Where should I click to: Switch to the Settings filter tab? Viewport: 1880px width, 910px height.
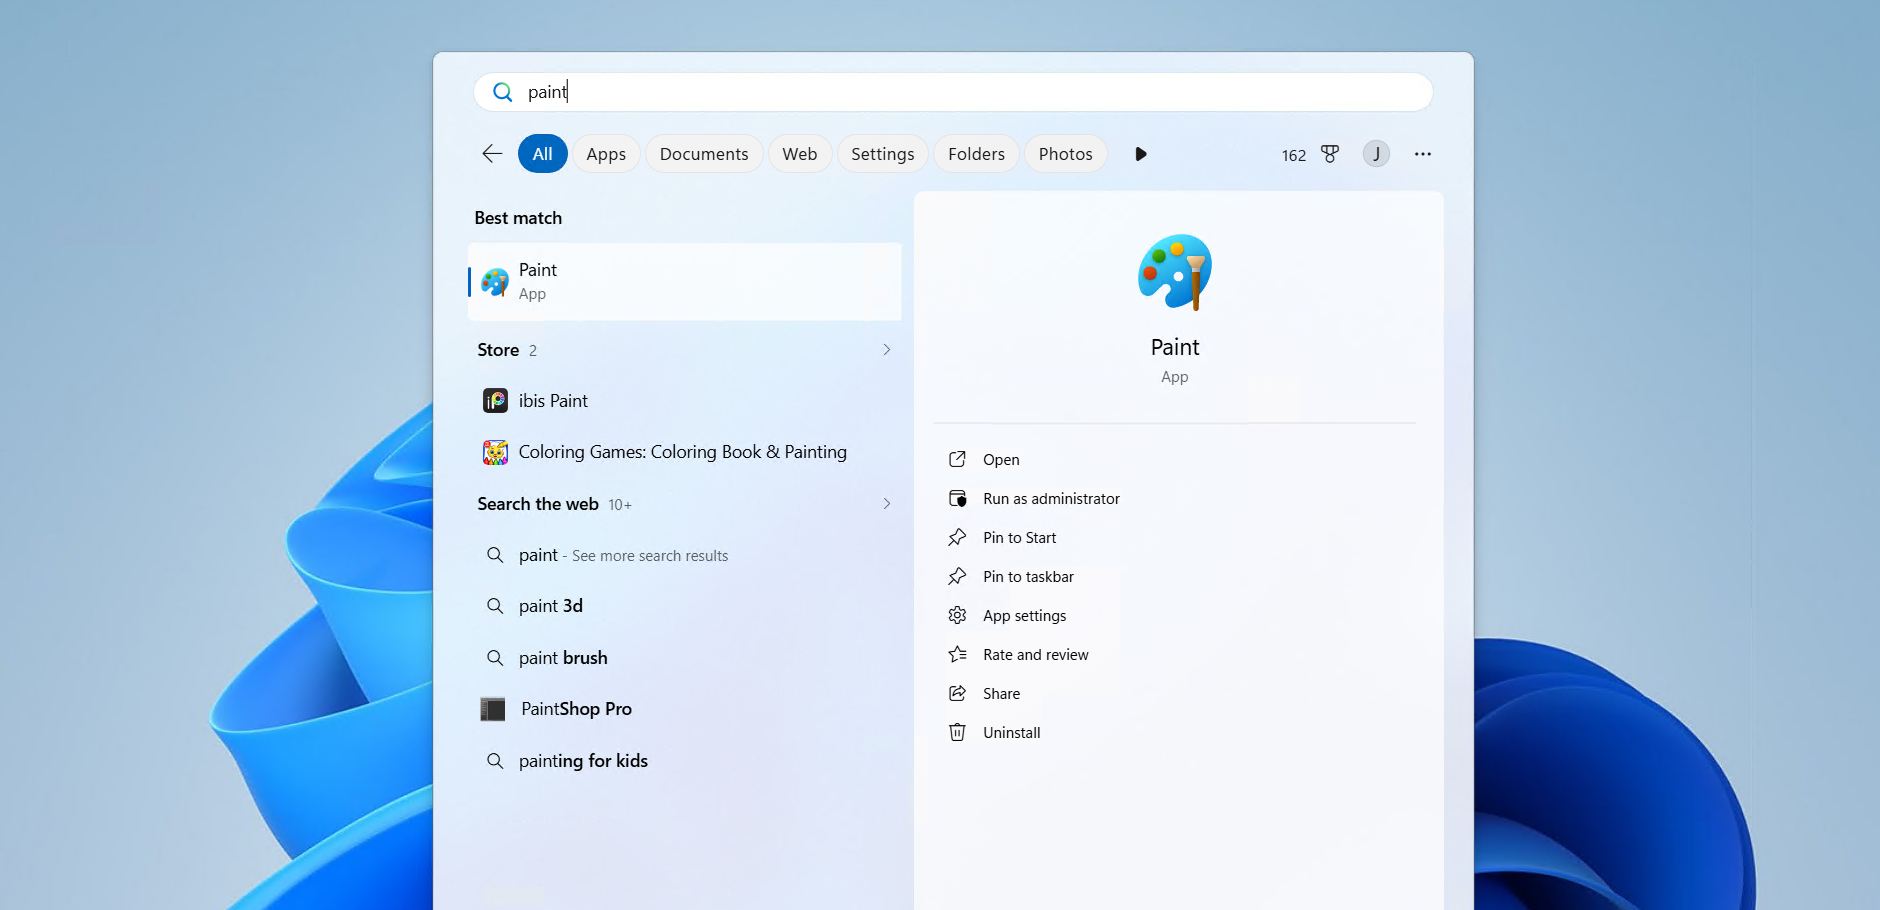[883, 154]
